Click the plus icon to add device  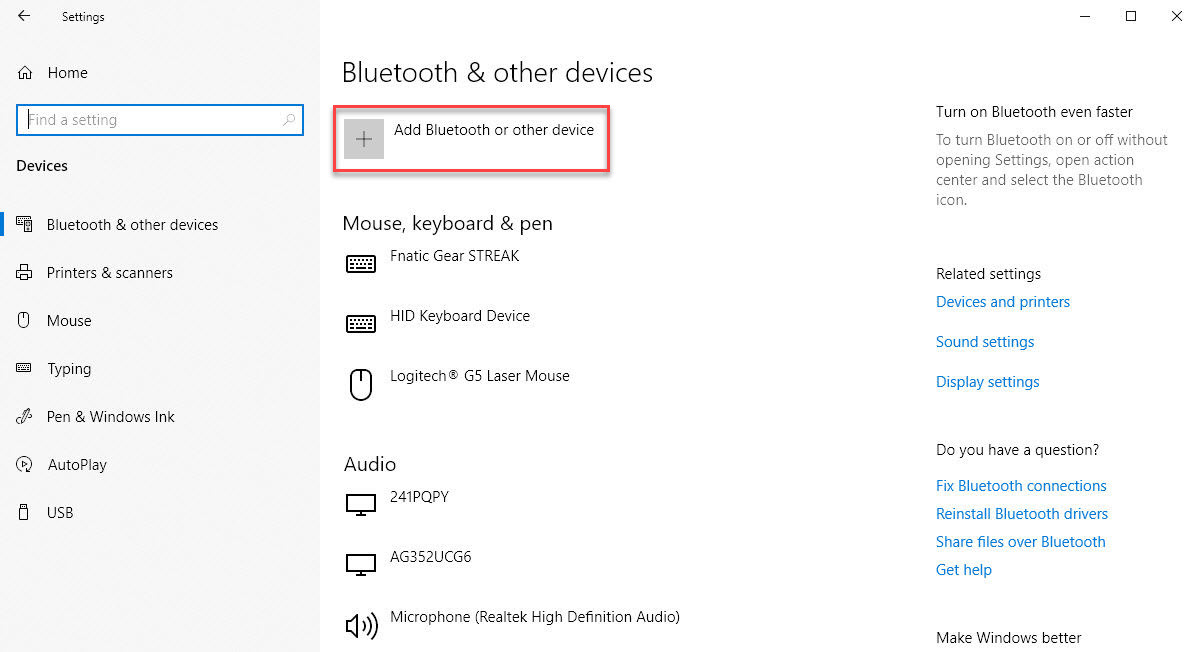coord(364,139)
